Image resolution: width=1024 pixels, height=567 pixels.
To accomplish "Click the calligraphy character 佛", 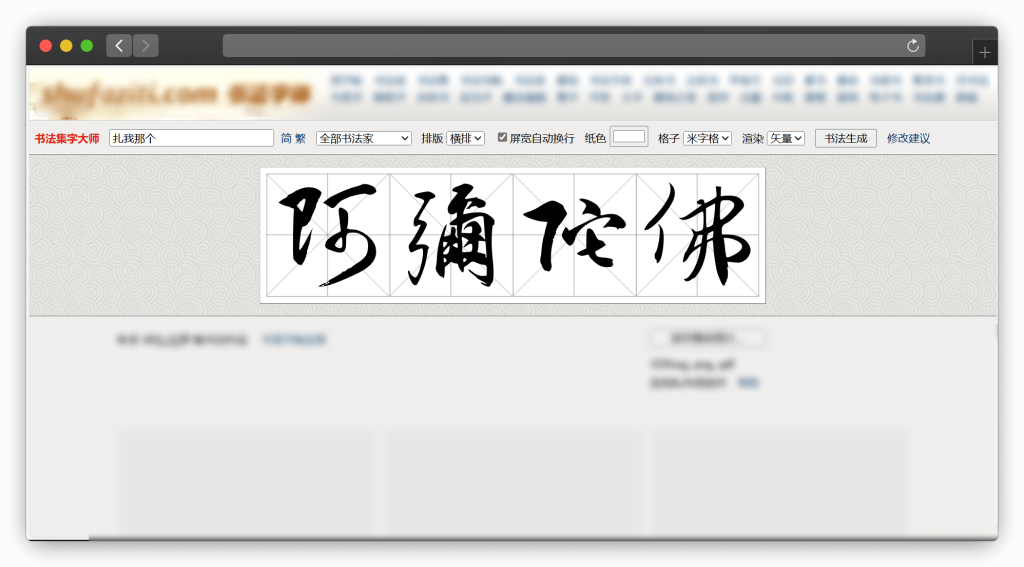I will tap(697, 235).
